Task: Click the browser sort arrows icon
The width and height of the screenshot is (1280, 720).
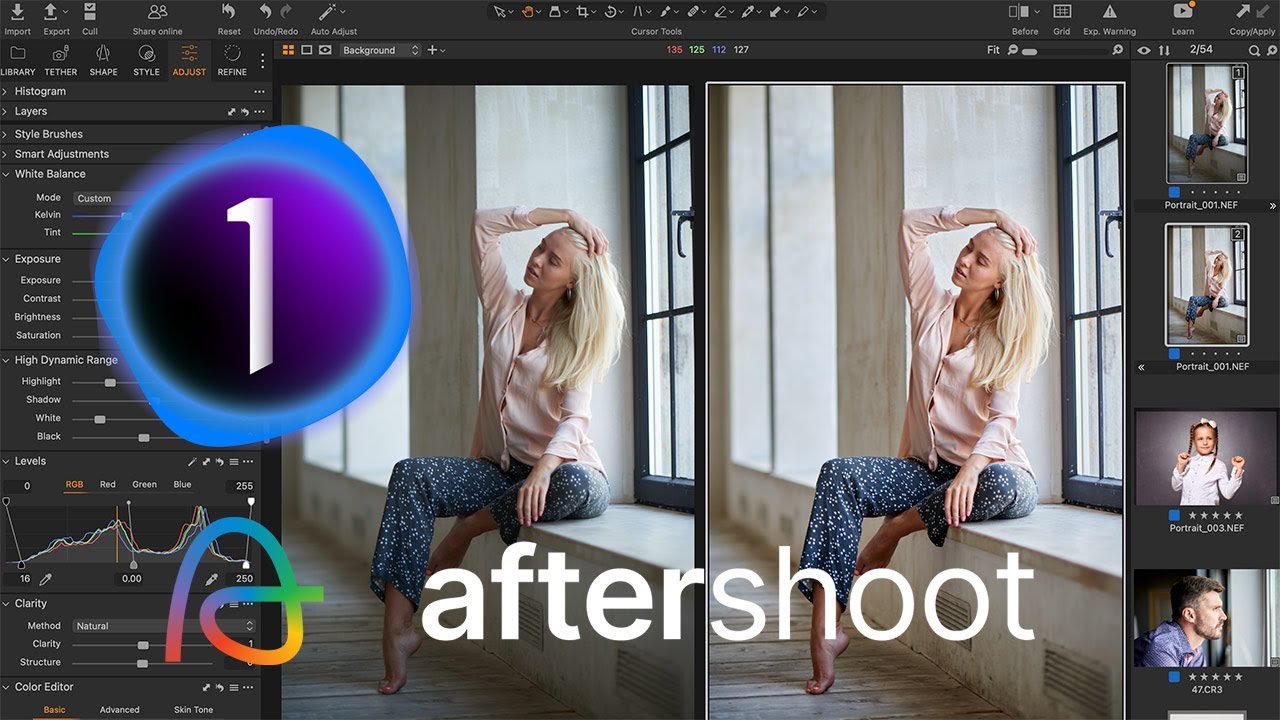Action: click(1164, 50)
